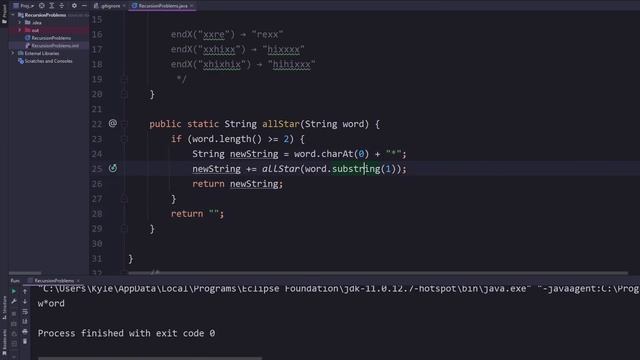Click the w*ord output line in console
This screenshot has width=640, height=360.
pyautogui.click(x=51, y=303)
